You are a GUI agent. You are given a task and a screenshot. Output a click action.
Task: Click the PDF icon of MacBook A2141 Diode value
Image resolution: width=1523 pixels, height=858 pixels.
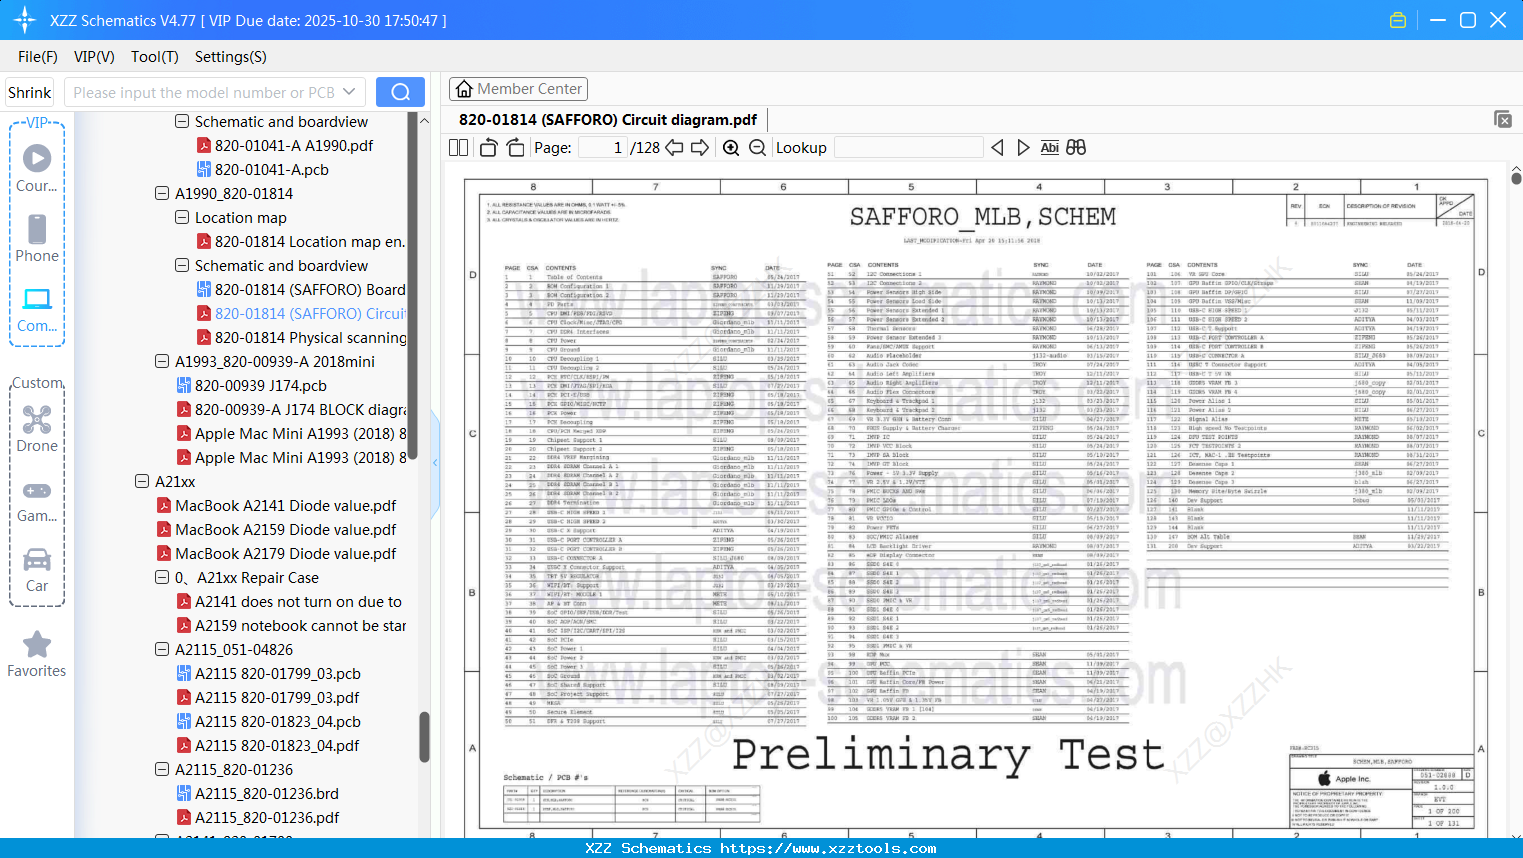(164, 506)
